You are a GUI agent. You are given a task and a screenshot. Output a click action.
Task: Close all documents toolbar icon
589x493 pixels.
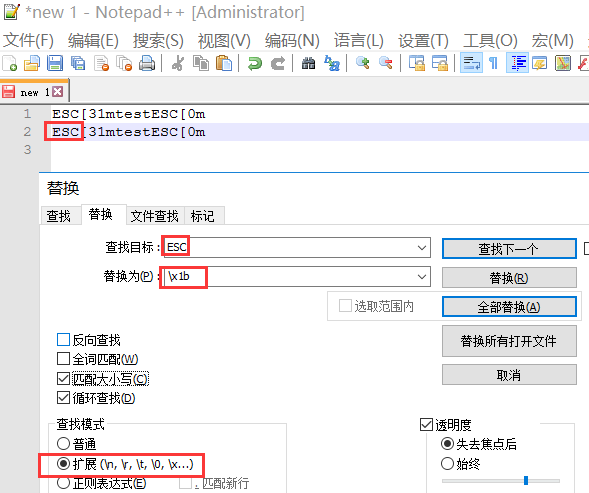click(x=124, y=63)
